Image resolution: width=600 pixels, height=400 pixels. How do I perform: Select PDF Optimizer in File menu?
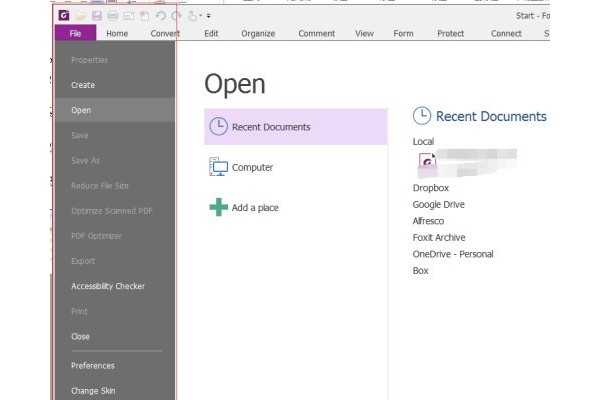pos(115,236)
